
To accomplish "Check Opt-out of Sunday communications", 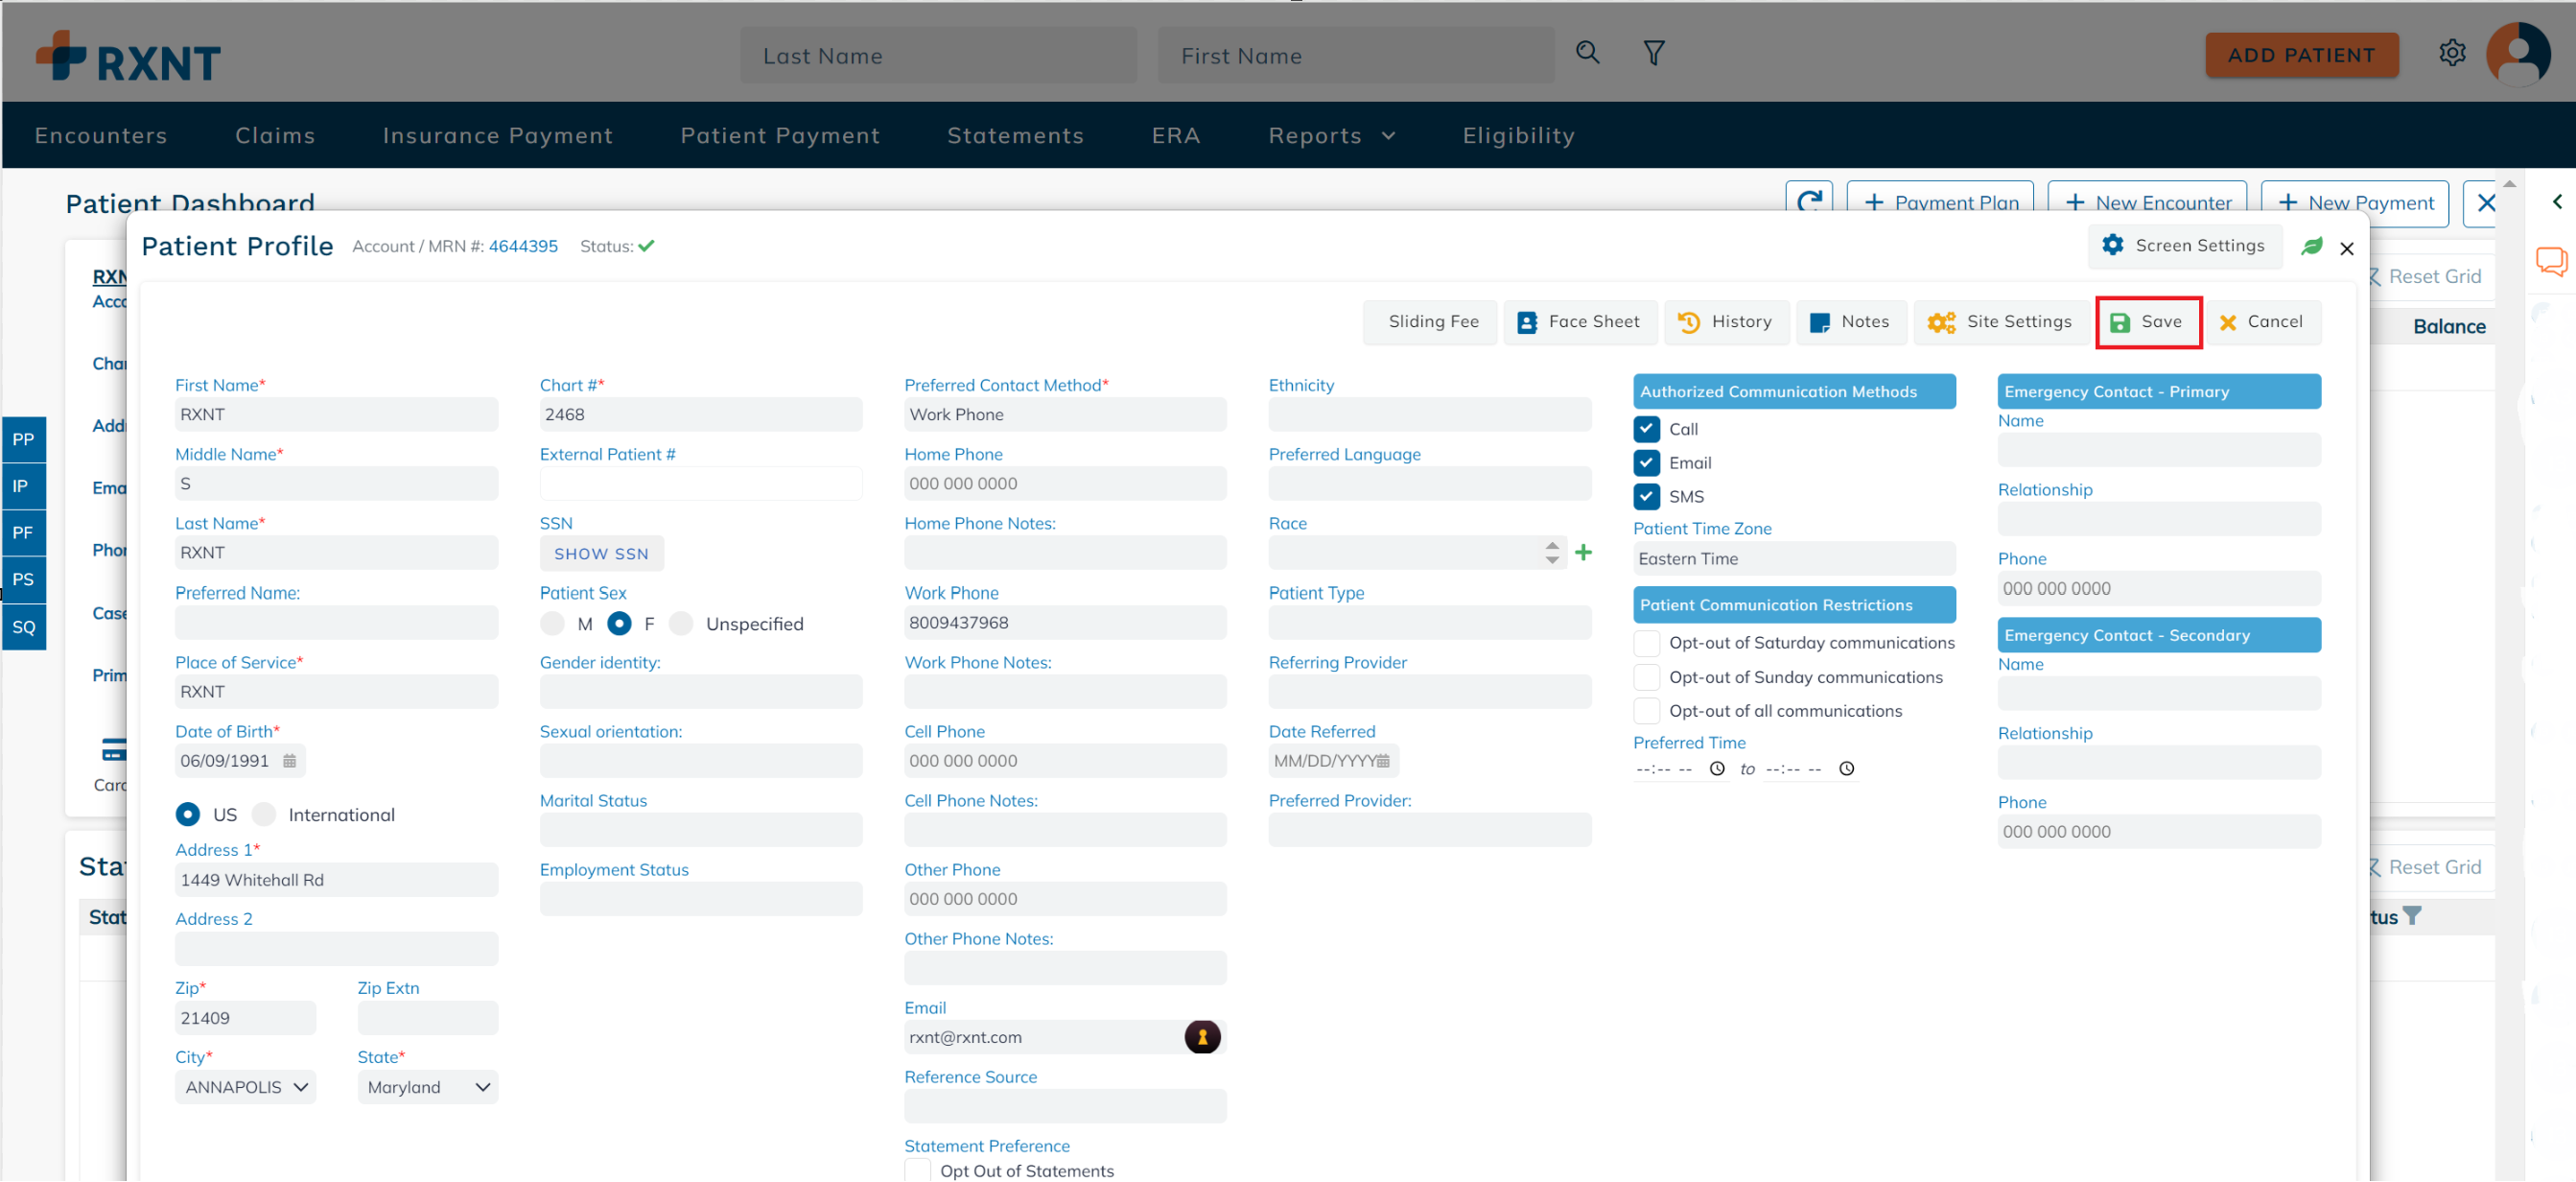I will 1646,677.
